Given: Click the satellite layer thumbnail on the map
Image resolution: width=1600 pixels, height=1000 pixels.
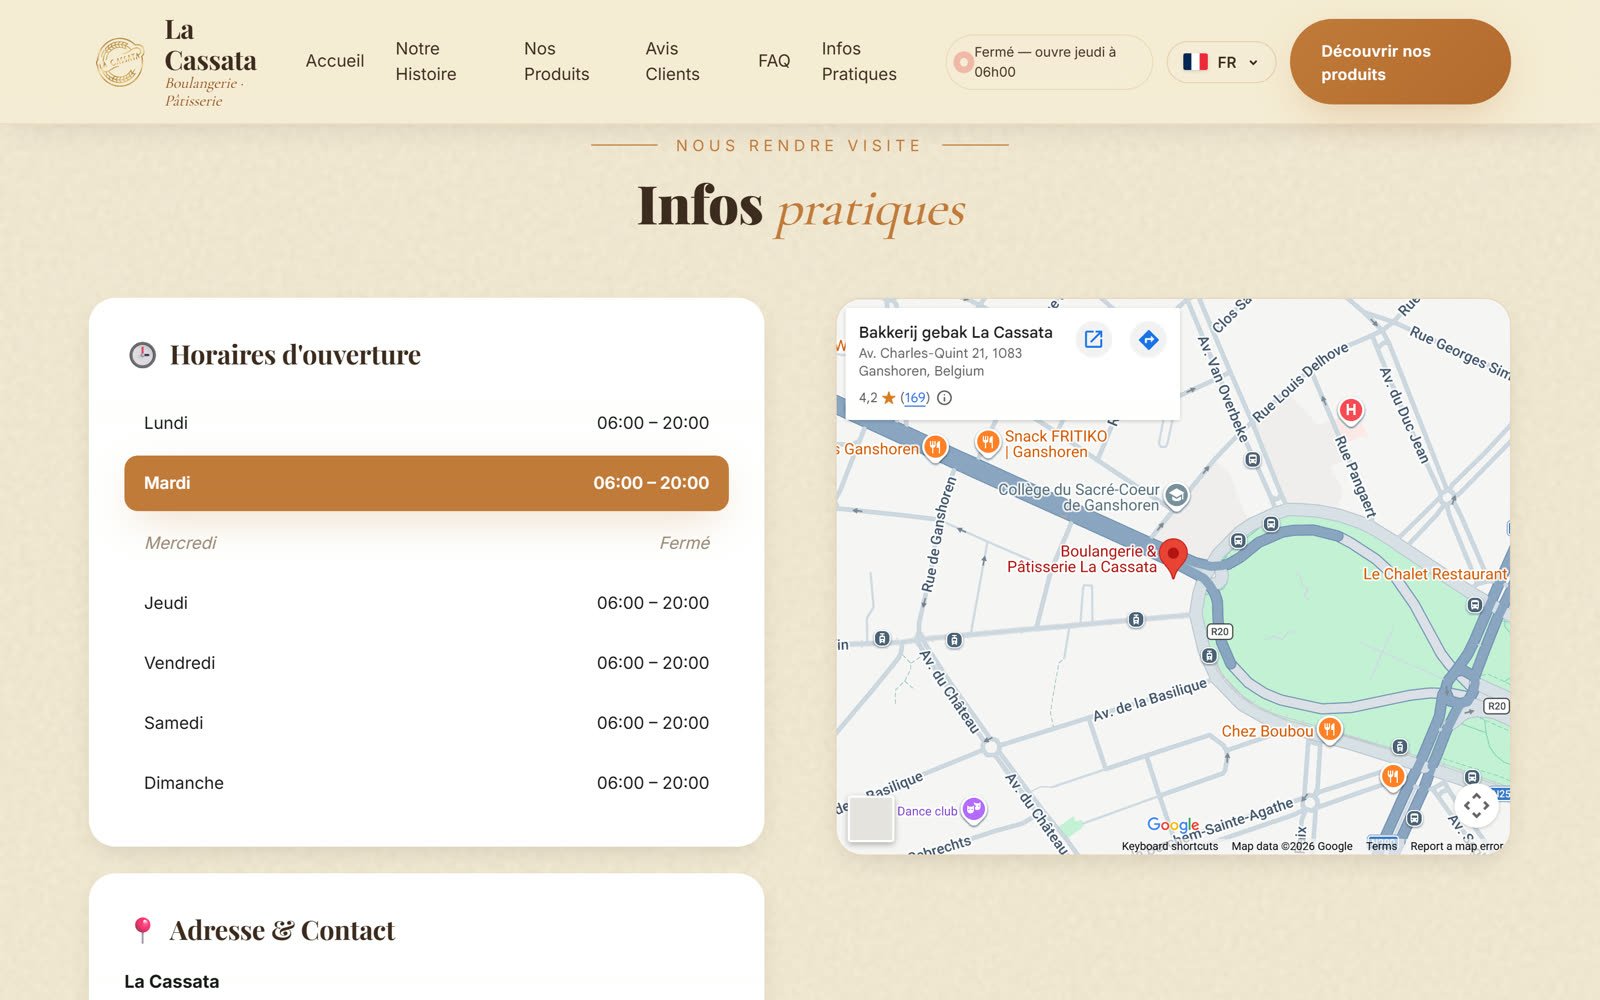Looking at the screenshot, I should [870, 819].
